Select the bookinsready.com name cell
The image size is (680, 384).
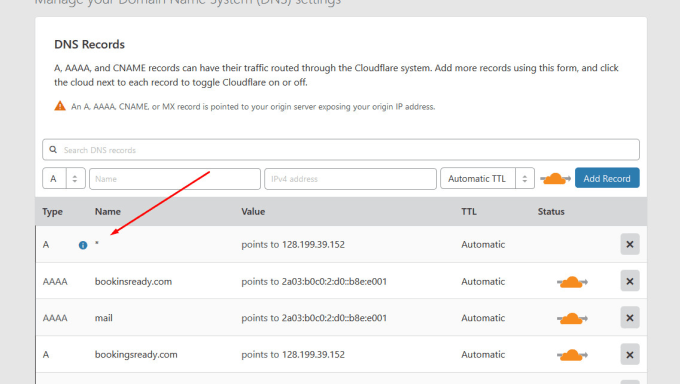(x=134, y=282)
